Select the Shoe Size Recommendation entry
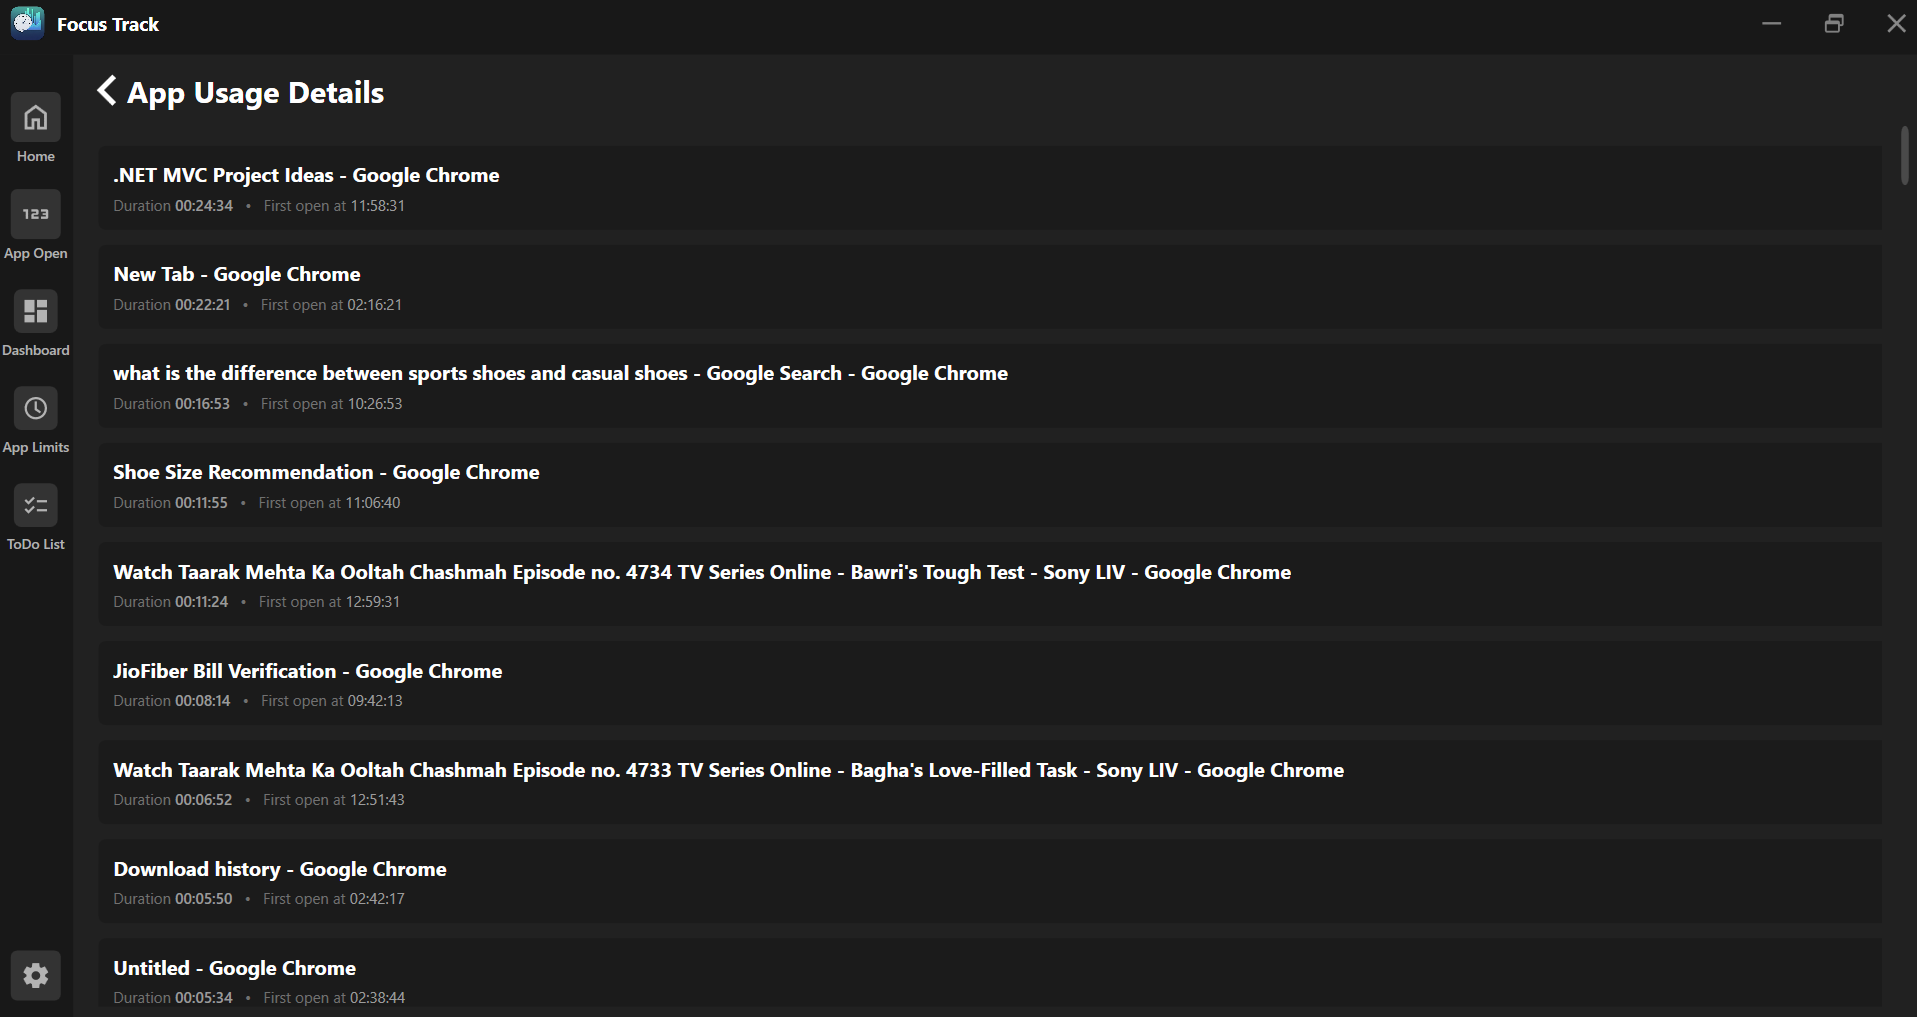The height and width of the screenshot is (1017, 1917). point(990,485)
